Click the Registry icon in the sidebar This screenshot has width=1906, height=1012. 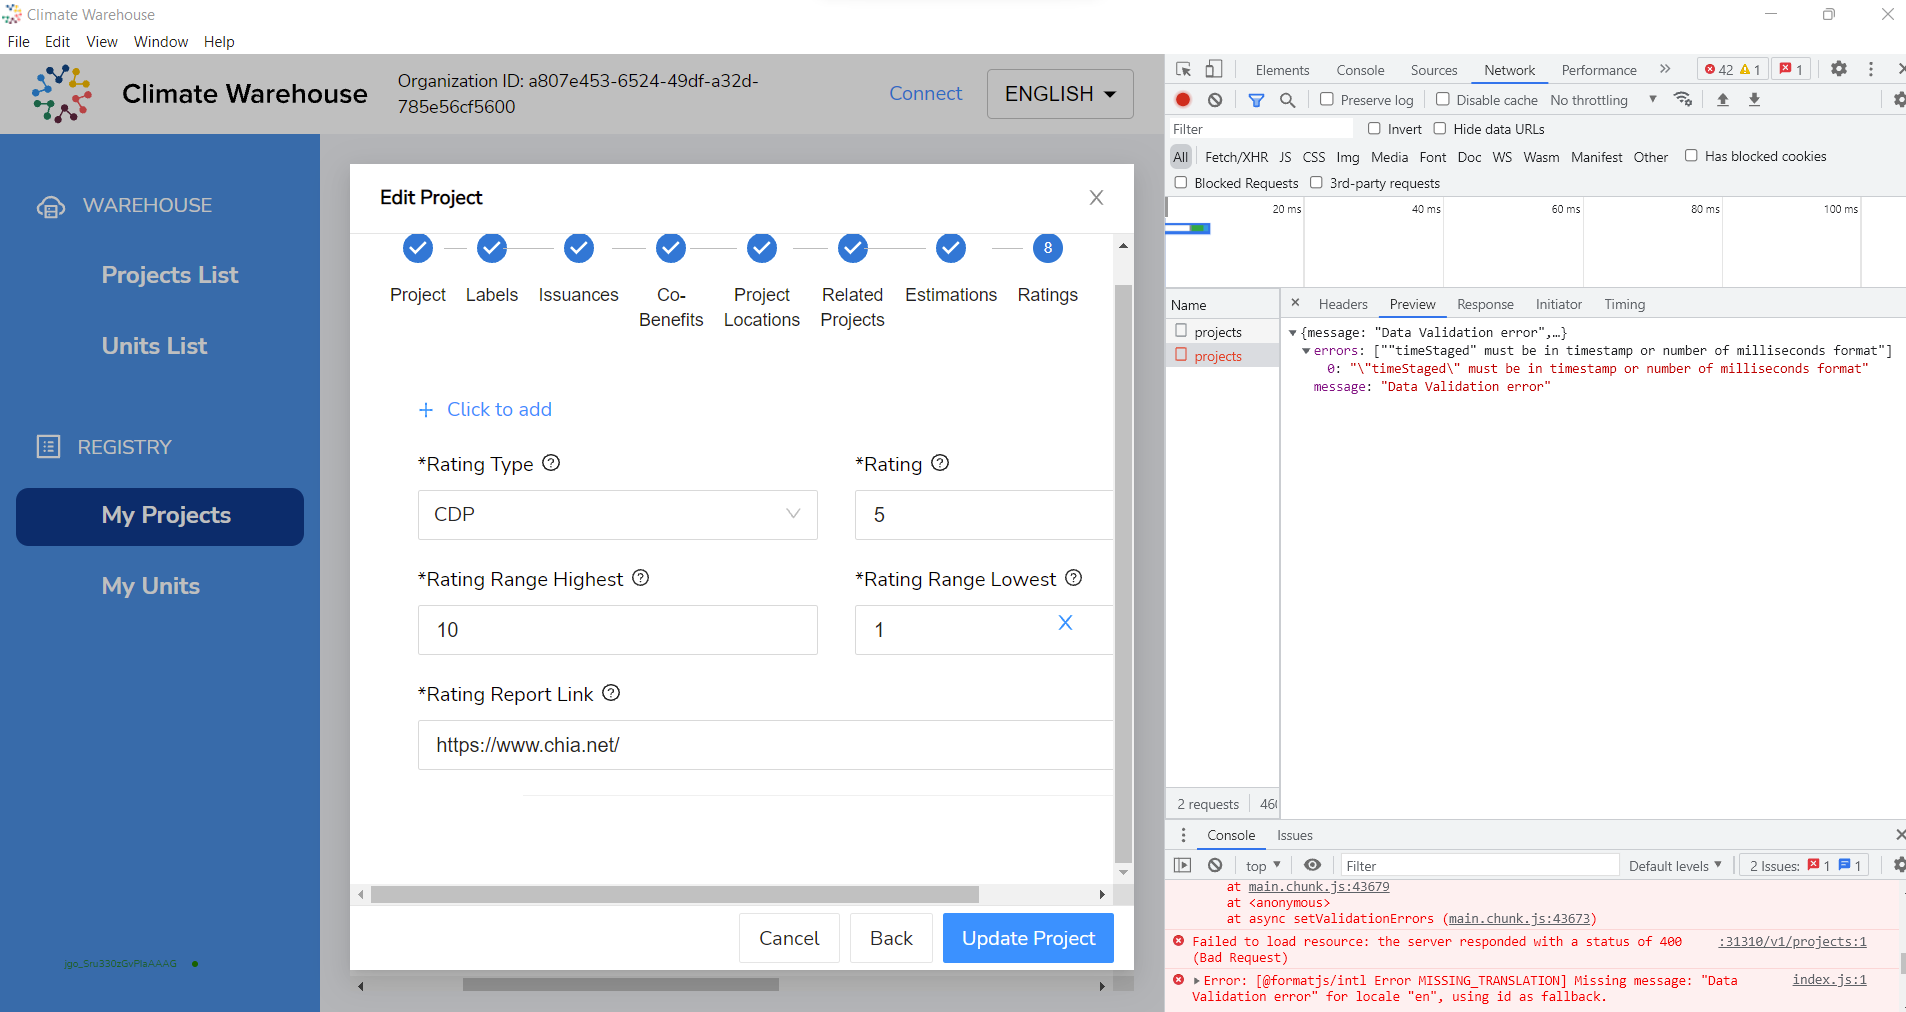(x=48, y=446)
